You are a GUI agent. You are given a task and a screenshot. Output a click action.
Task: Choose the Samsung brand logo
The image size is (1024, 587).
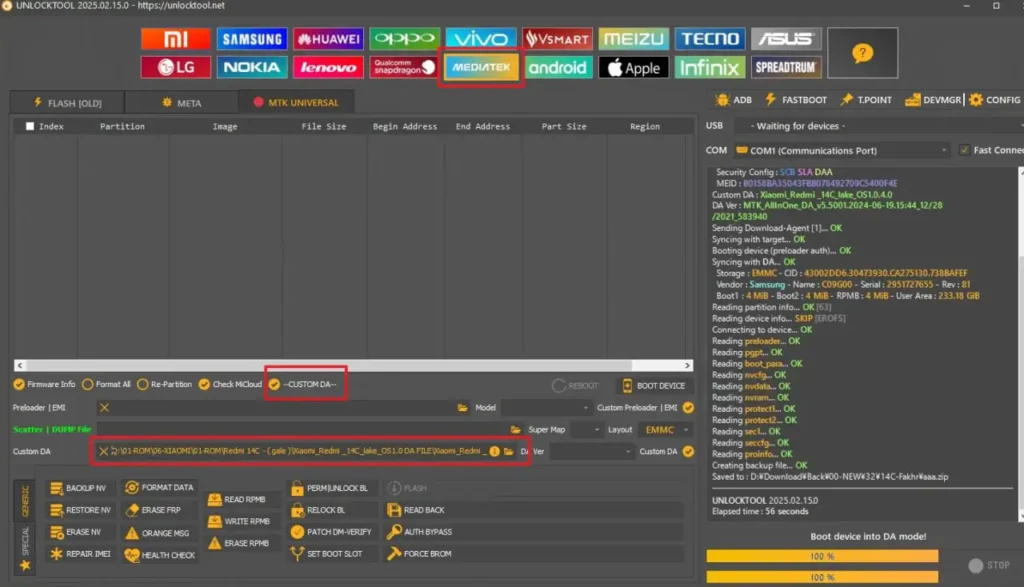[251, 39]
